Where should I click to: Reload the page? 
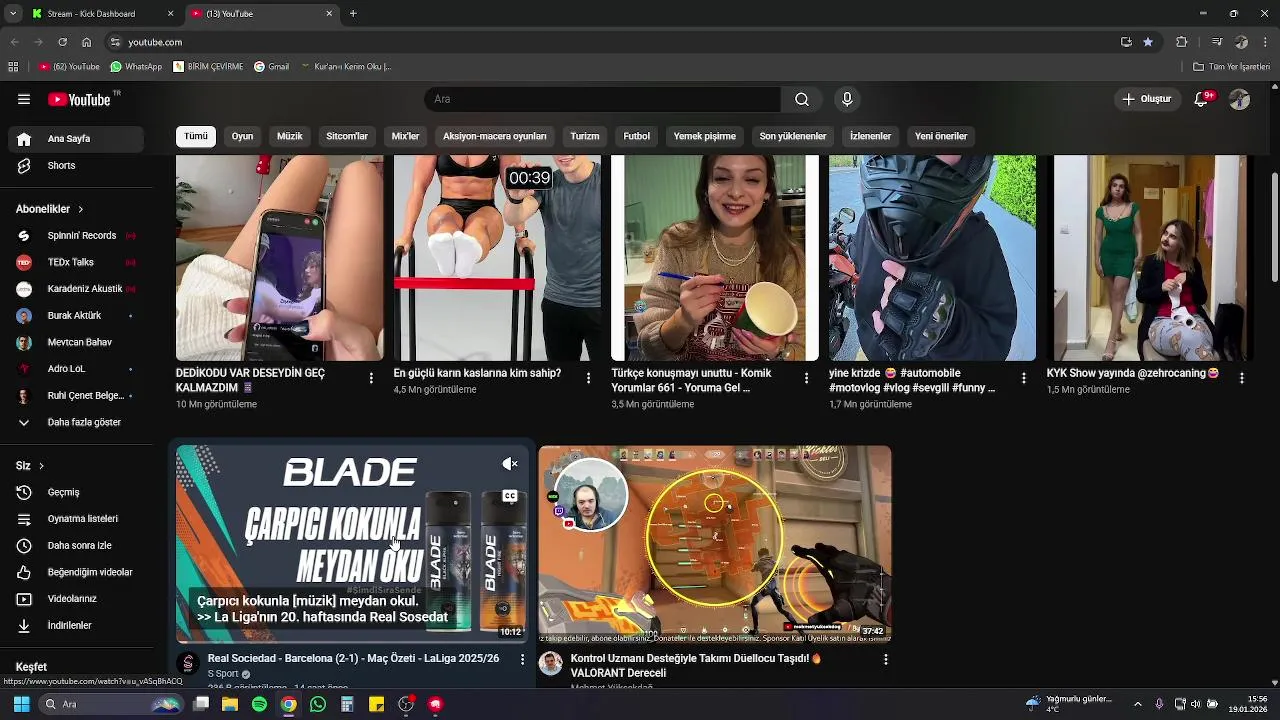coord(62,42)
